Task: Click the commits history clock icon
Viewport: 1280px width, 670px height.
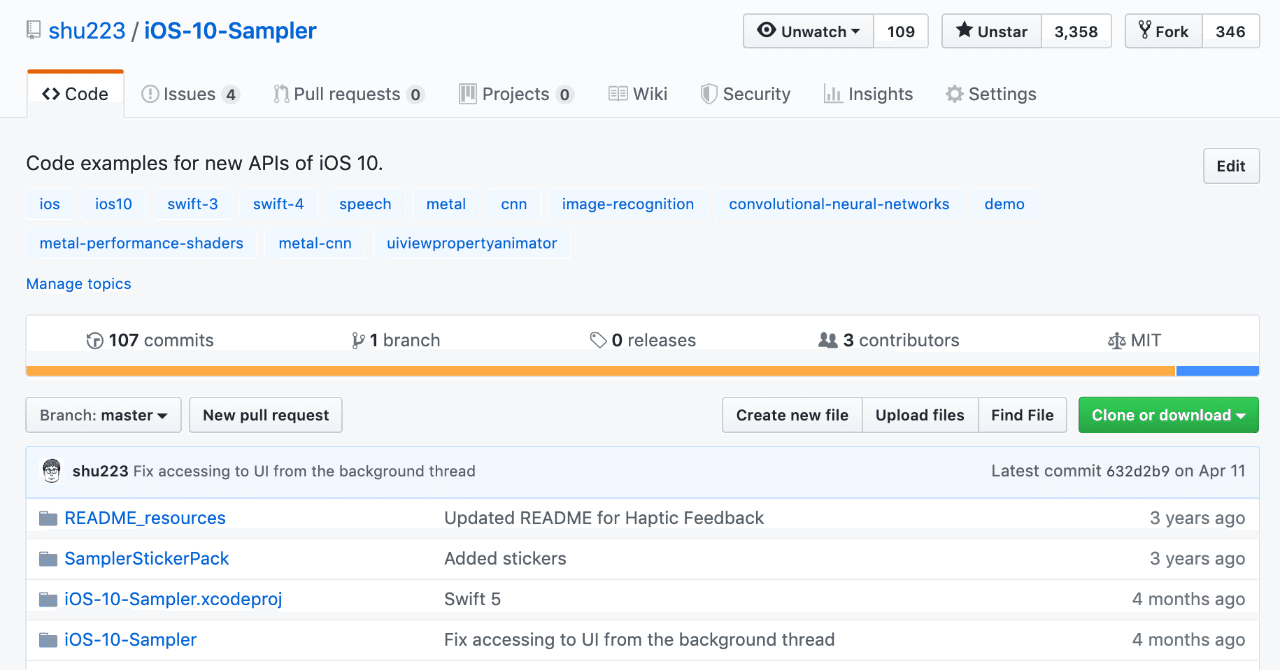Action: [x=95, y=341]
